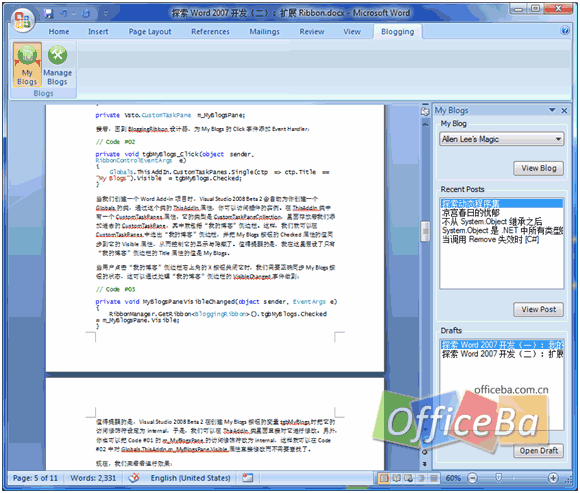Click the ruler toggle icon above scrollbar
This screenshot has height=493, width=580.
point(425,111)
